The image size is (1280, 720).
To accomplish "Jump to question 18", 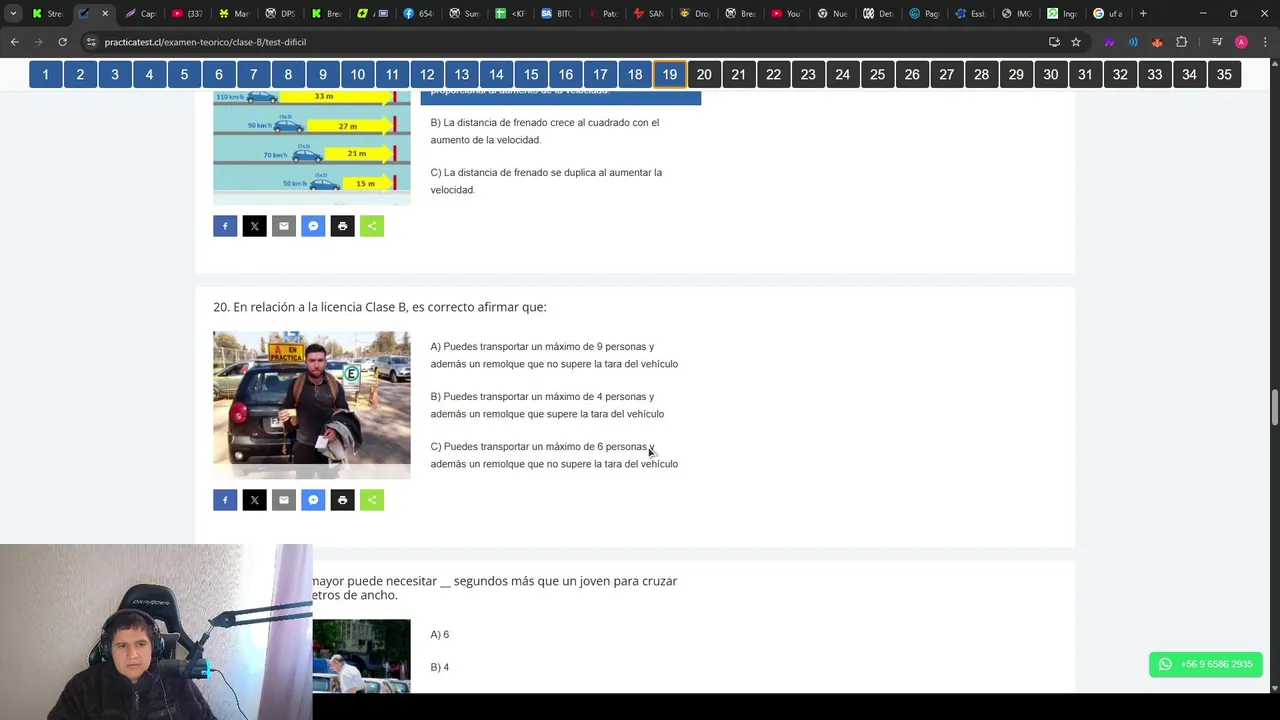I will [635, 75].
